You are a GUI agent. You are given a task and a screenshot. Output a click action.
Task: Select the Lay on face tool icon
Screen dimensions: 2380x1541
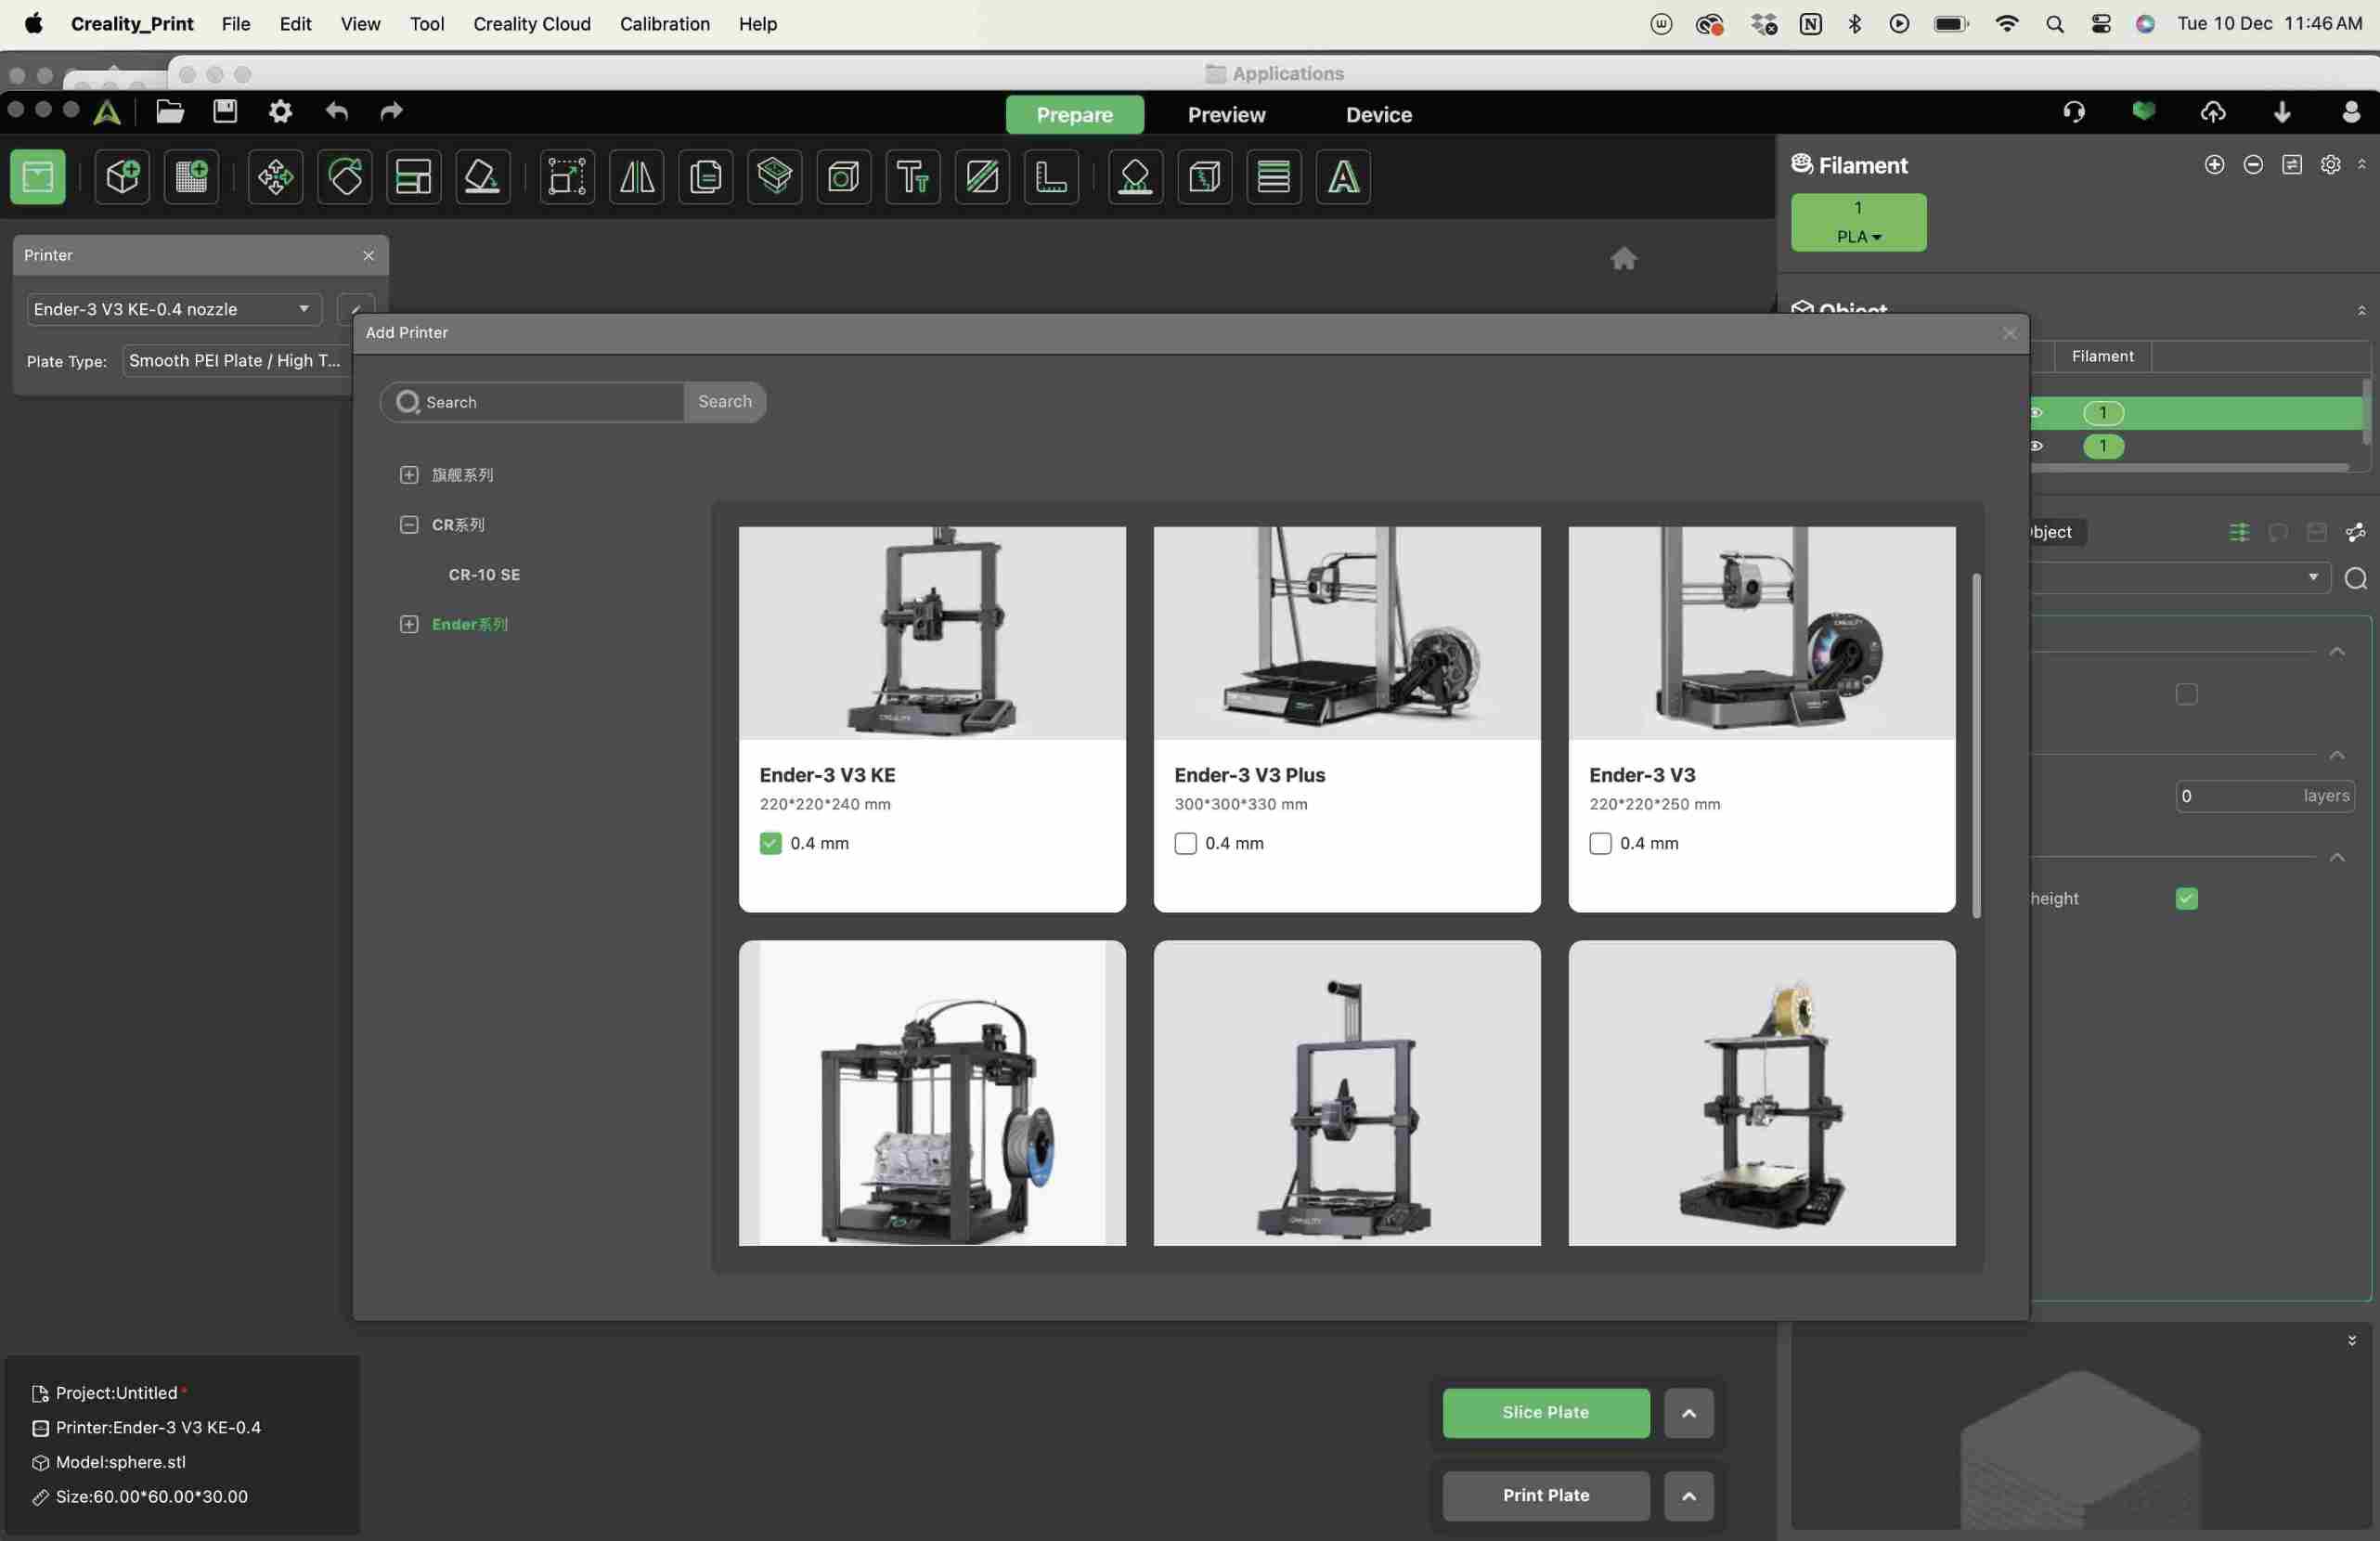[482, 177]
